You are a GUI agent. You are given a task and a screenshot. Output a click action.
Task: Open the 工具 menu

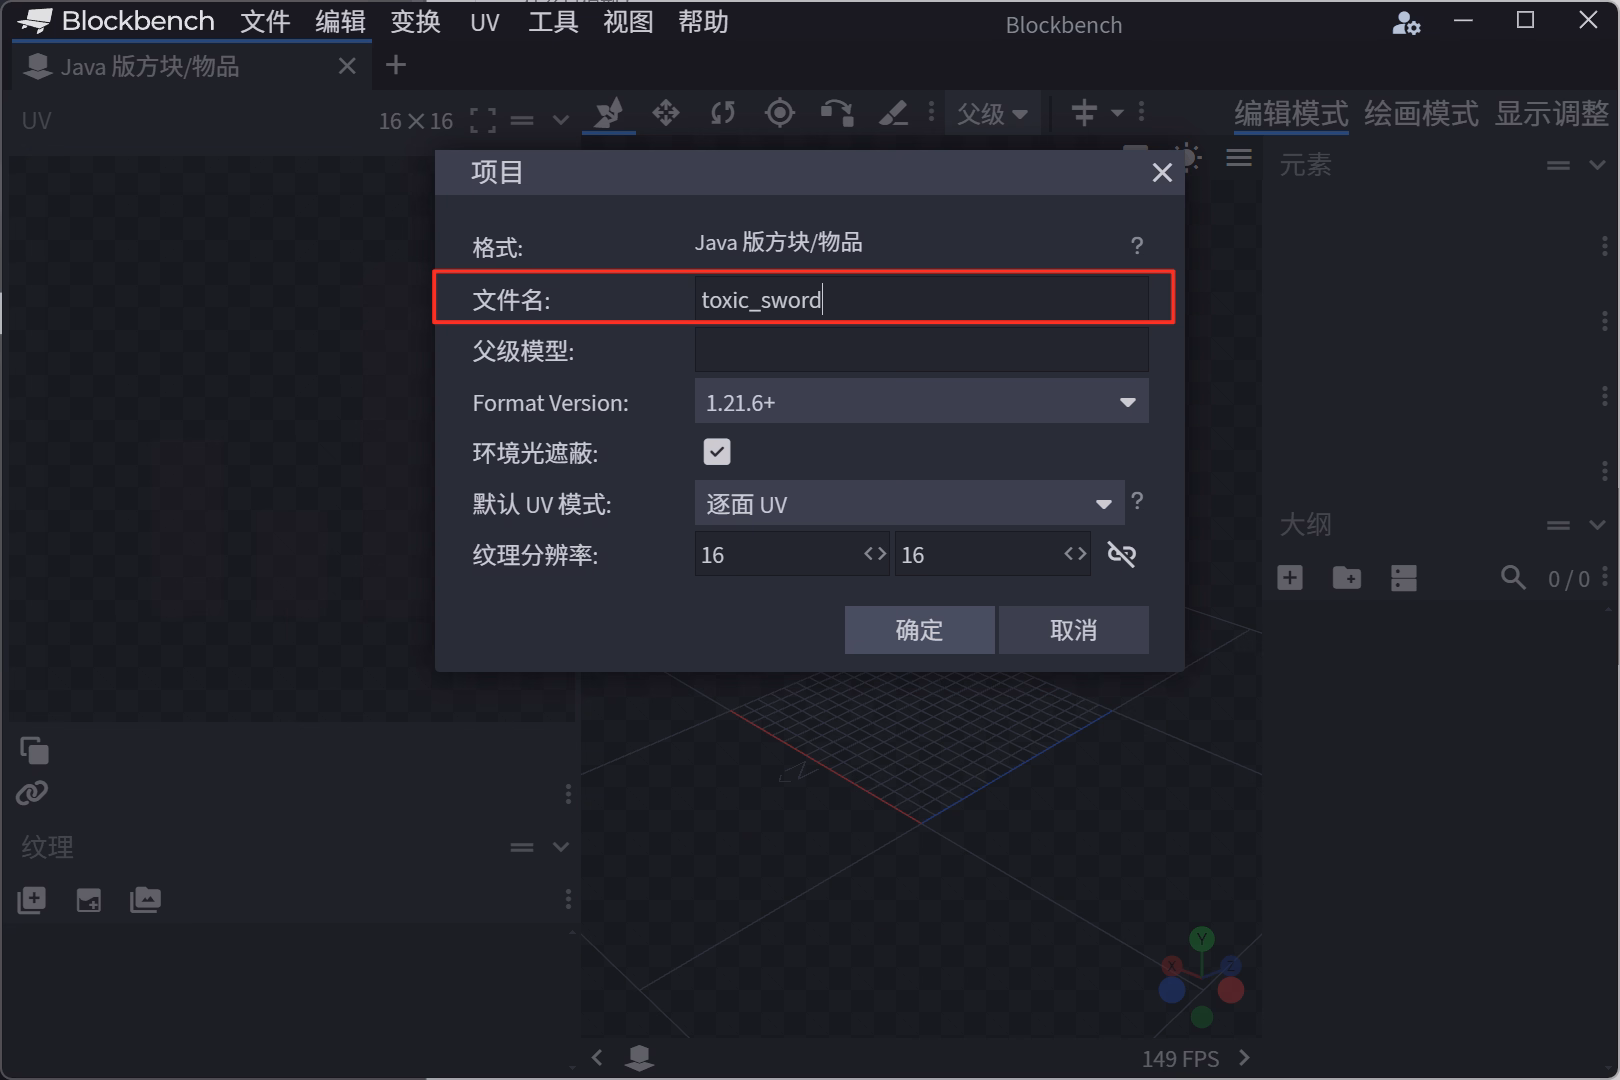pyautogui.click(x=553, y=22)
